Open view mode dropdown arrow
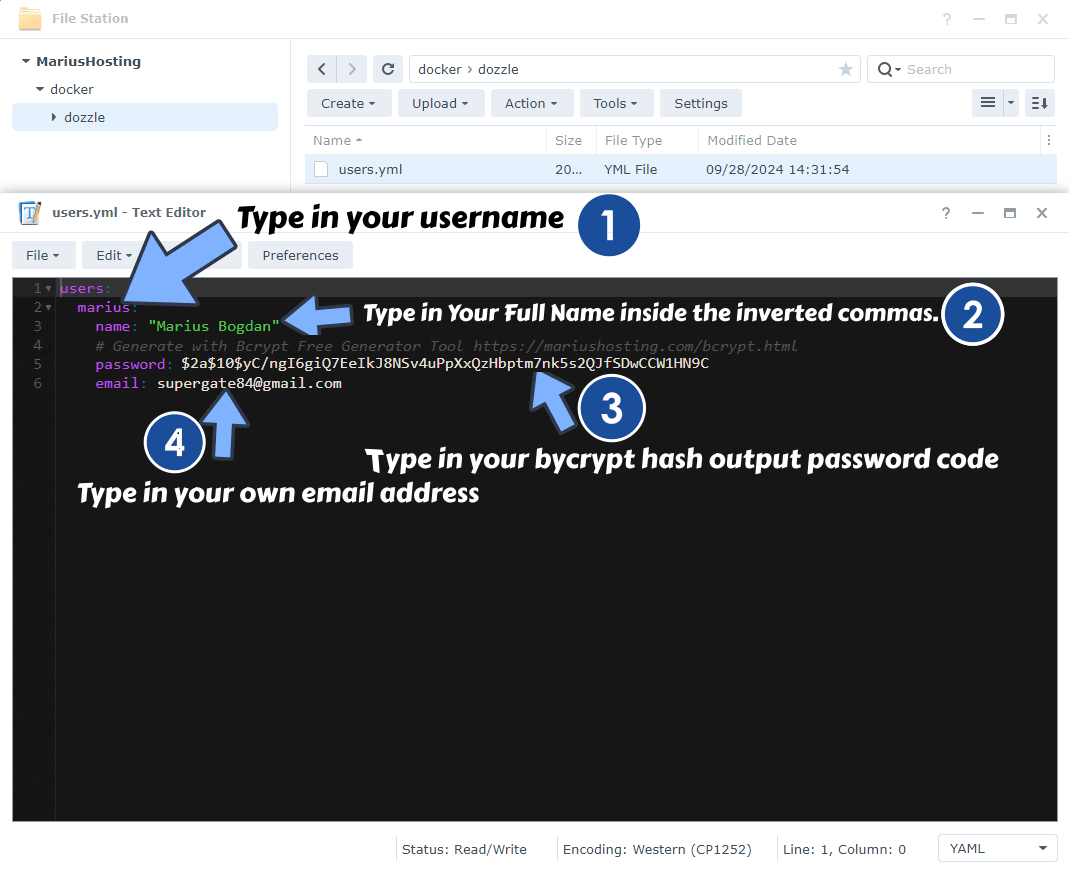This screenshot has height=871, width=1069. pyautogui.click(x=1011, y=103)
